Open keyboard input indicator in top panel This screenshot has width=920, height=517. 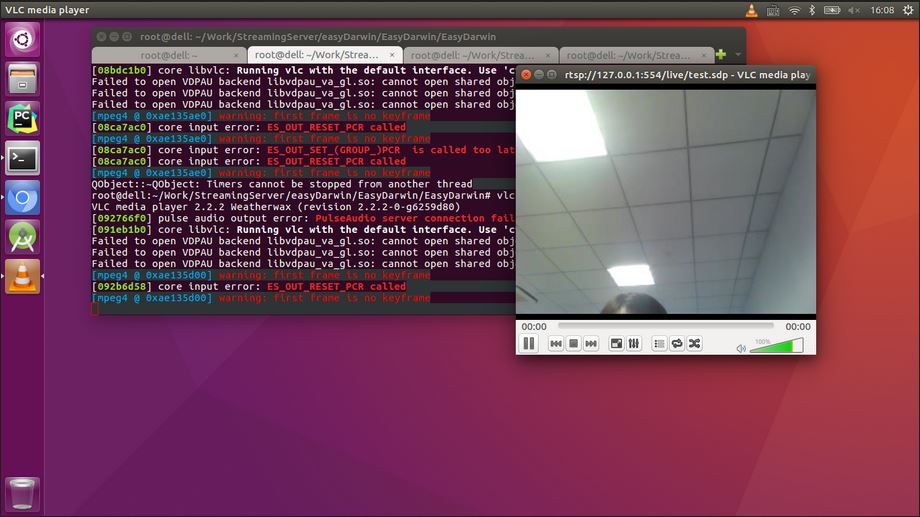click(773, 10)
